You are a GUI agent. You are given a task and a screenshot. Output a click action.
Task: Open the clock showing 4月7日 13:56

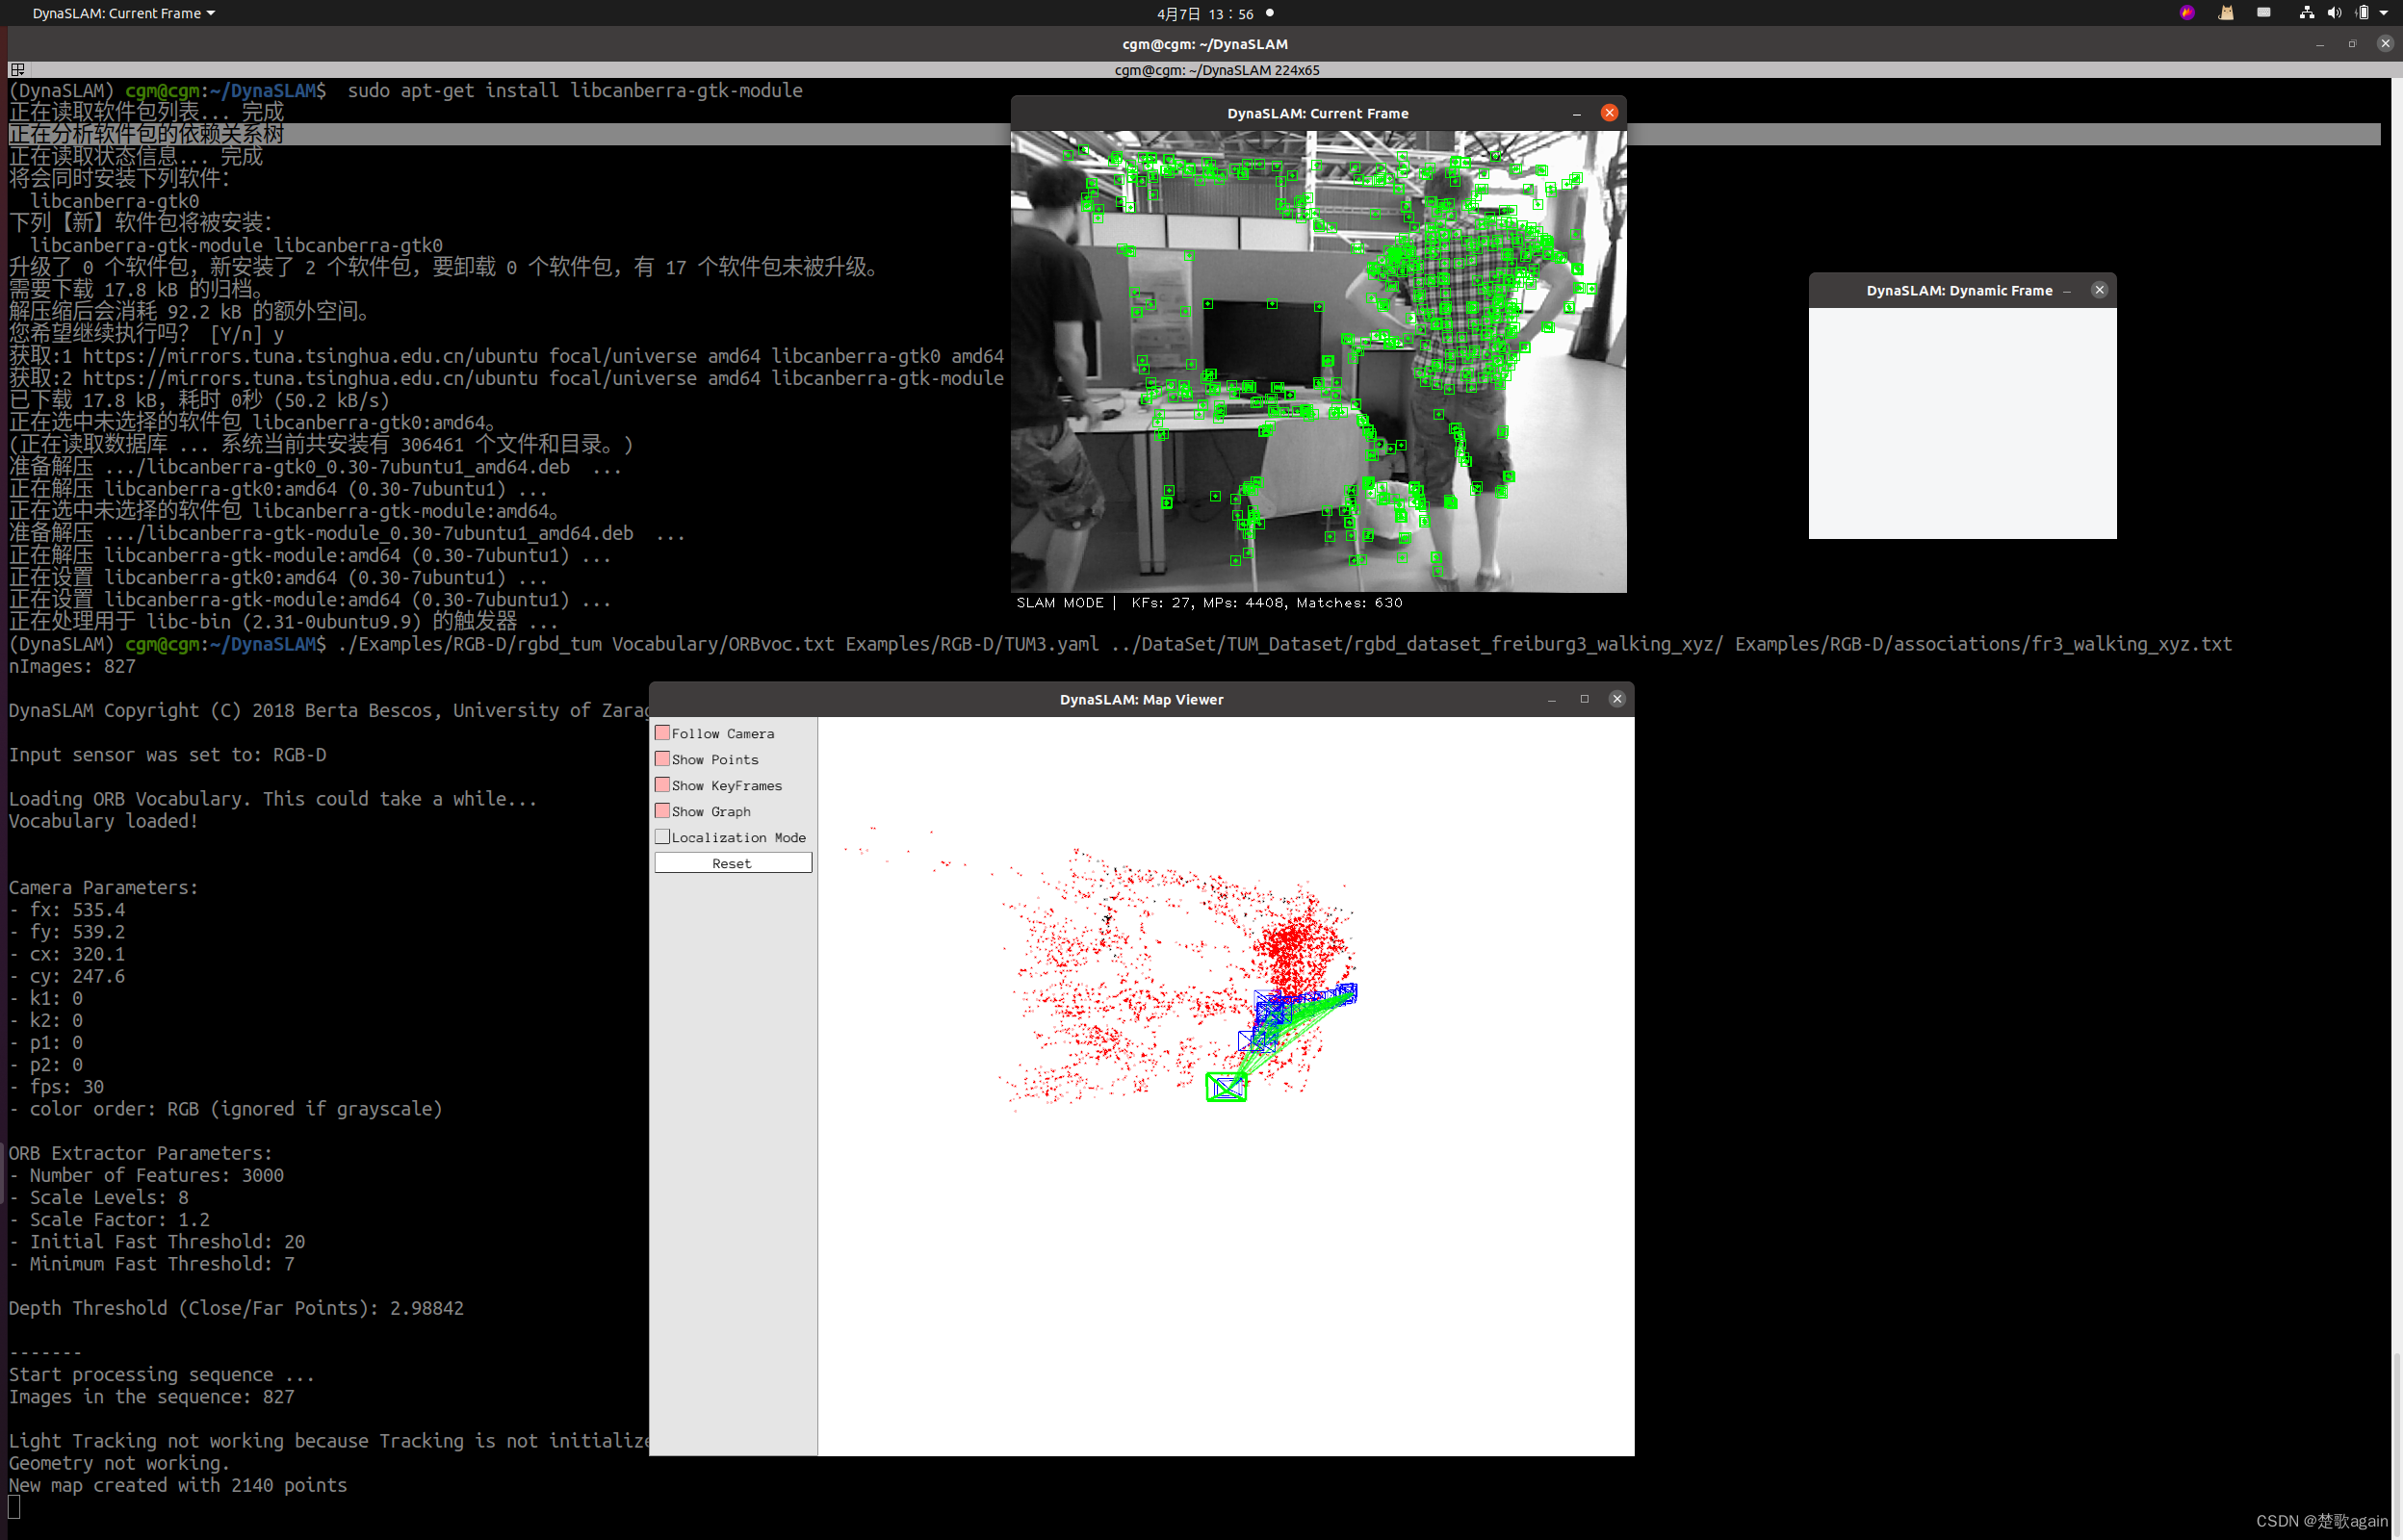coord(1204,14)
